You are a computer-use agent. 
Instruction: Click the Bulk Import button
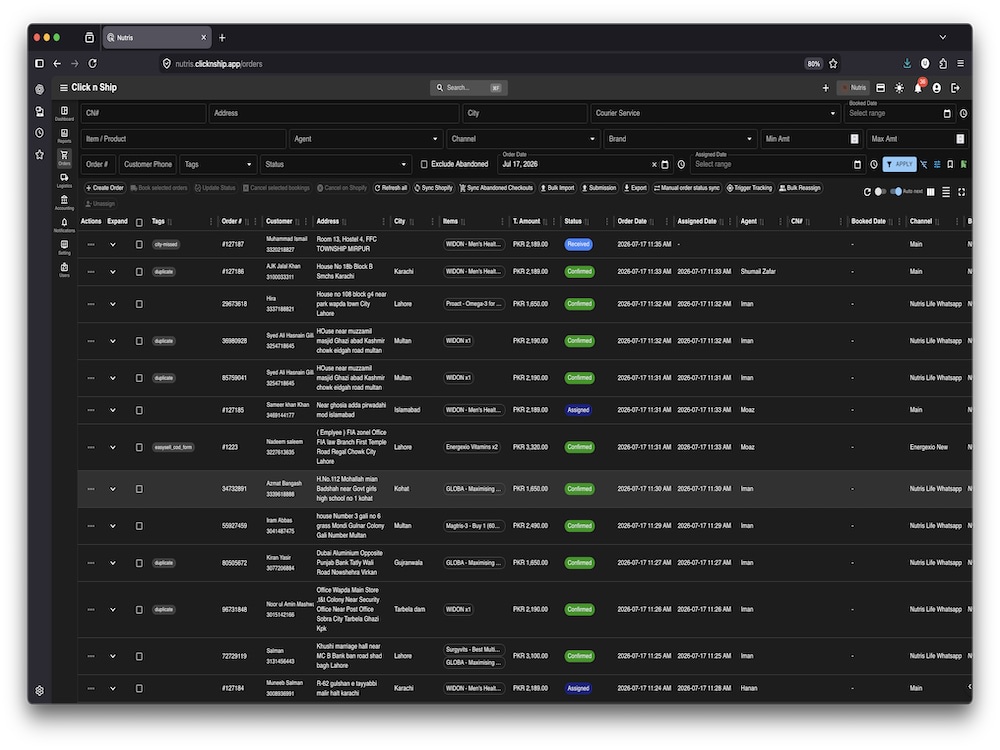(x=557, y=188)
